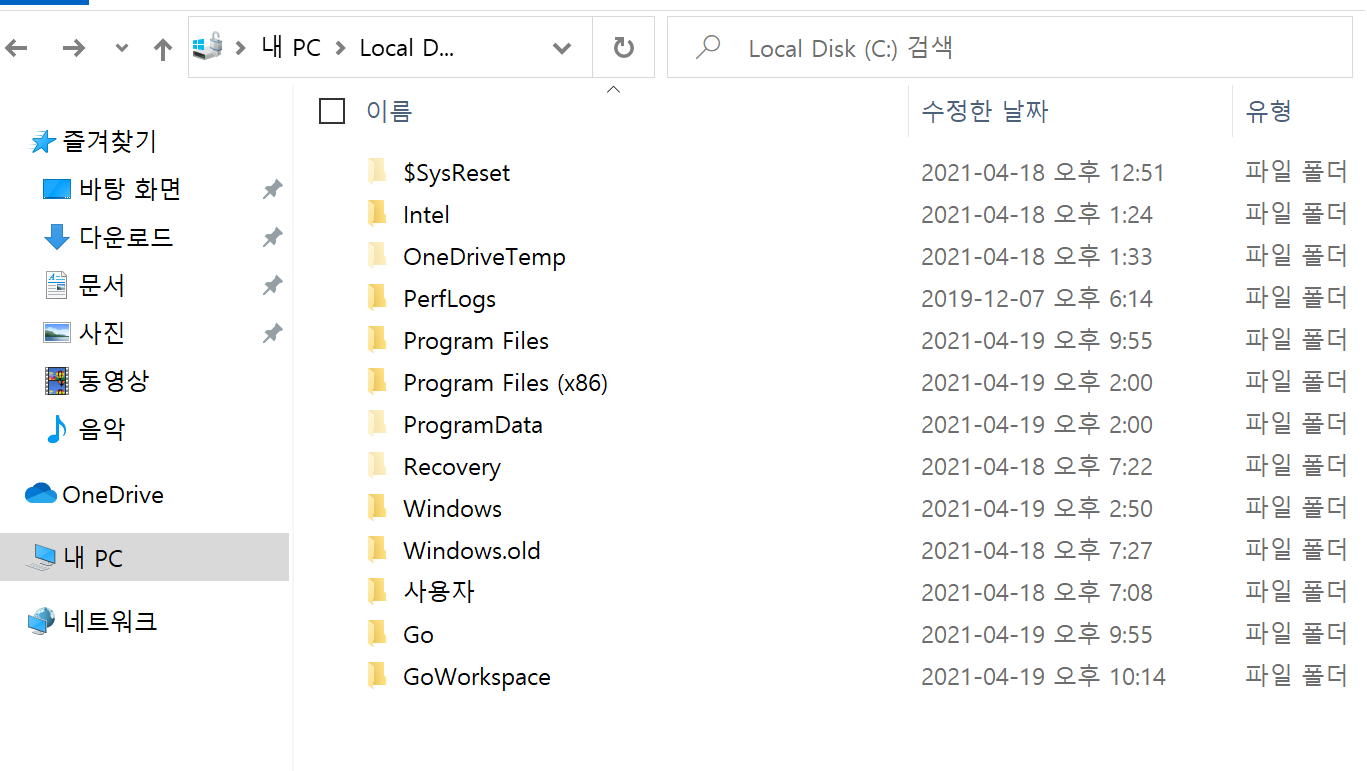Click the OneDrive cloud icon
1367x771 pixels.
pos(41,494)
